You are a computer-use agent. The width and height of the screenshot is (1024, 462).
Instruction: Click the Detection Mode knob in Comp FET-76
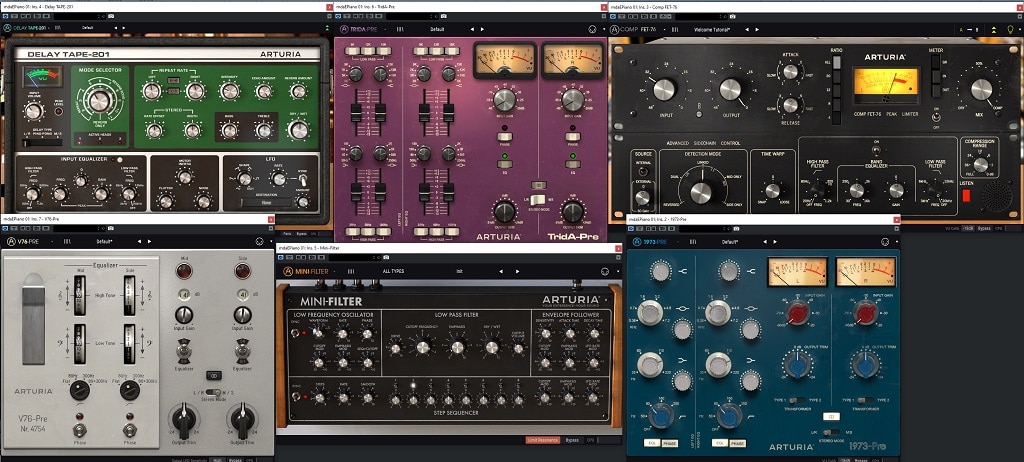click(x=701, y=192)
